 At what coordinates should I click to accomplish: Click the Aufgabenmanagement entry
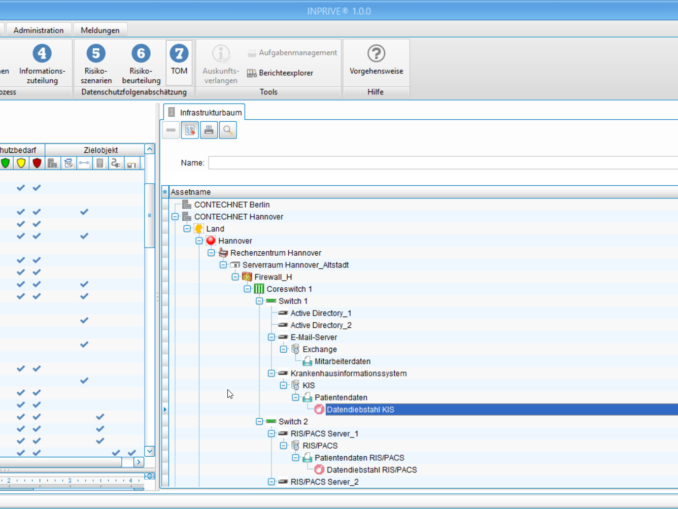[x=292, y=53]
